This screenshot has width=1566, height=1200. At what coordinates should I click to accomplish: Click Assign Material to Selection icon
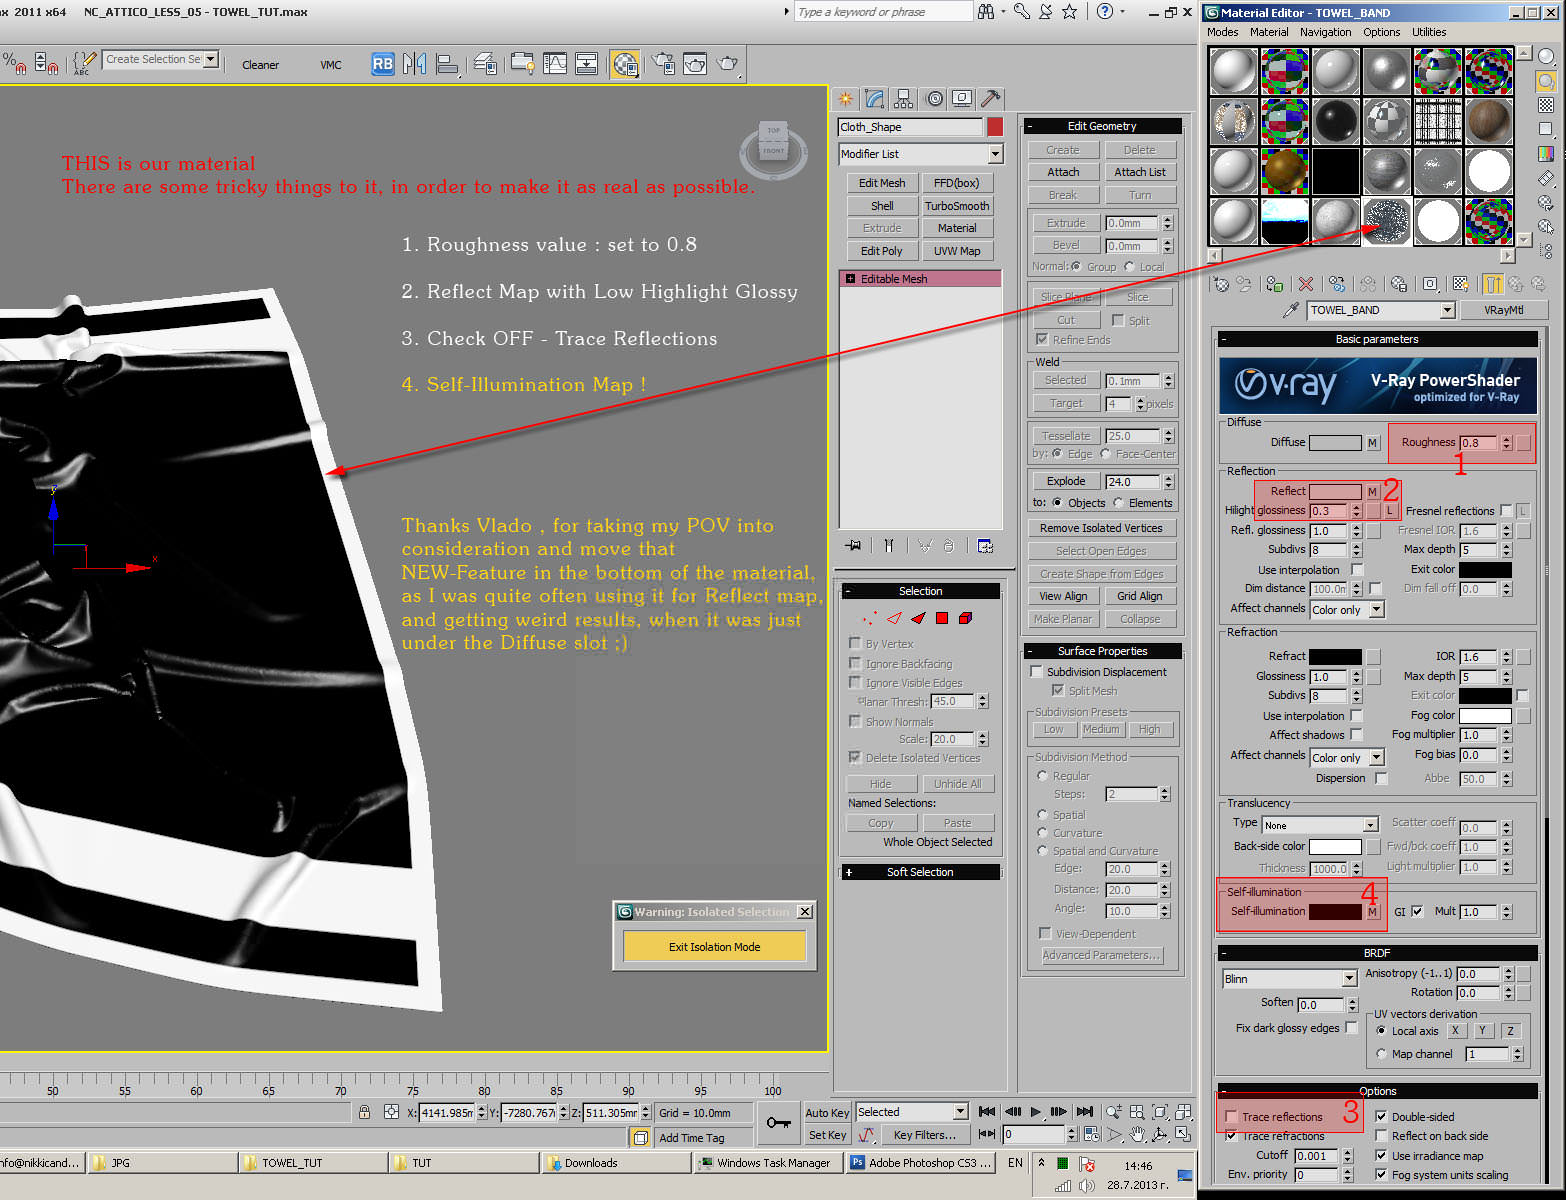(x=1274, y=284)
